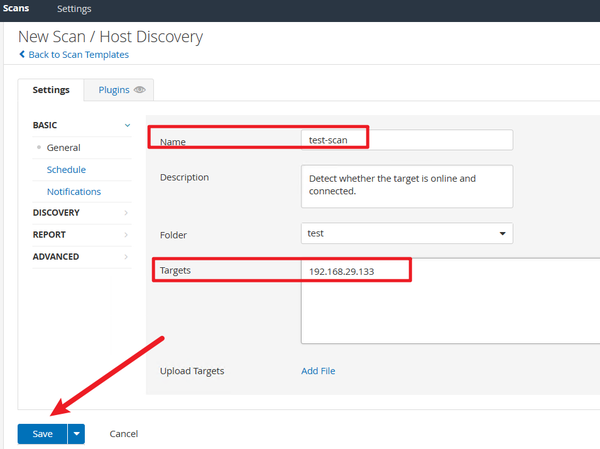Click the back arrow chevron icon
The width and height of the screenshot is (600, 449).
(x=22, y=54)
